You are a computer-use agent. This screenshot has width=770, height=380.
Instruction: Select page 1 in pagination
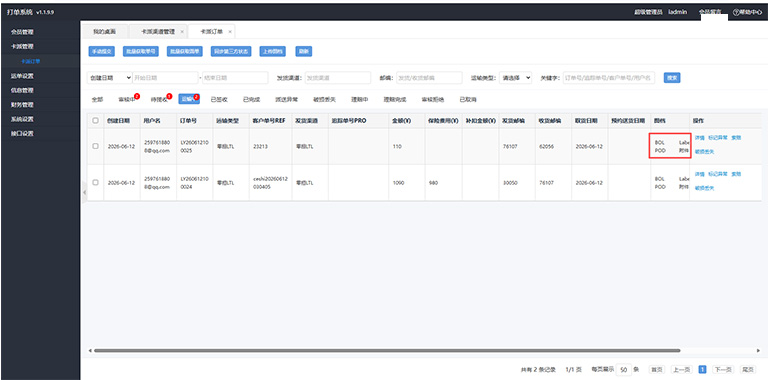[x=702, y=369]
